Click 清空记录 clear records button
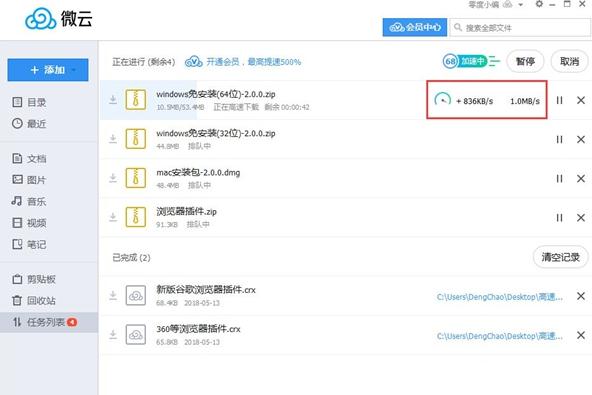This screenshot has height=395, width=592. [x=561, y=257]
